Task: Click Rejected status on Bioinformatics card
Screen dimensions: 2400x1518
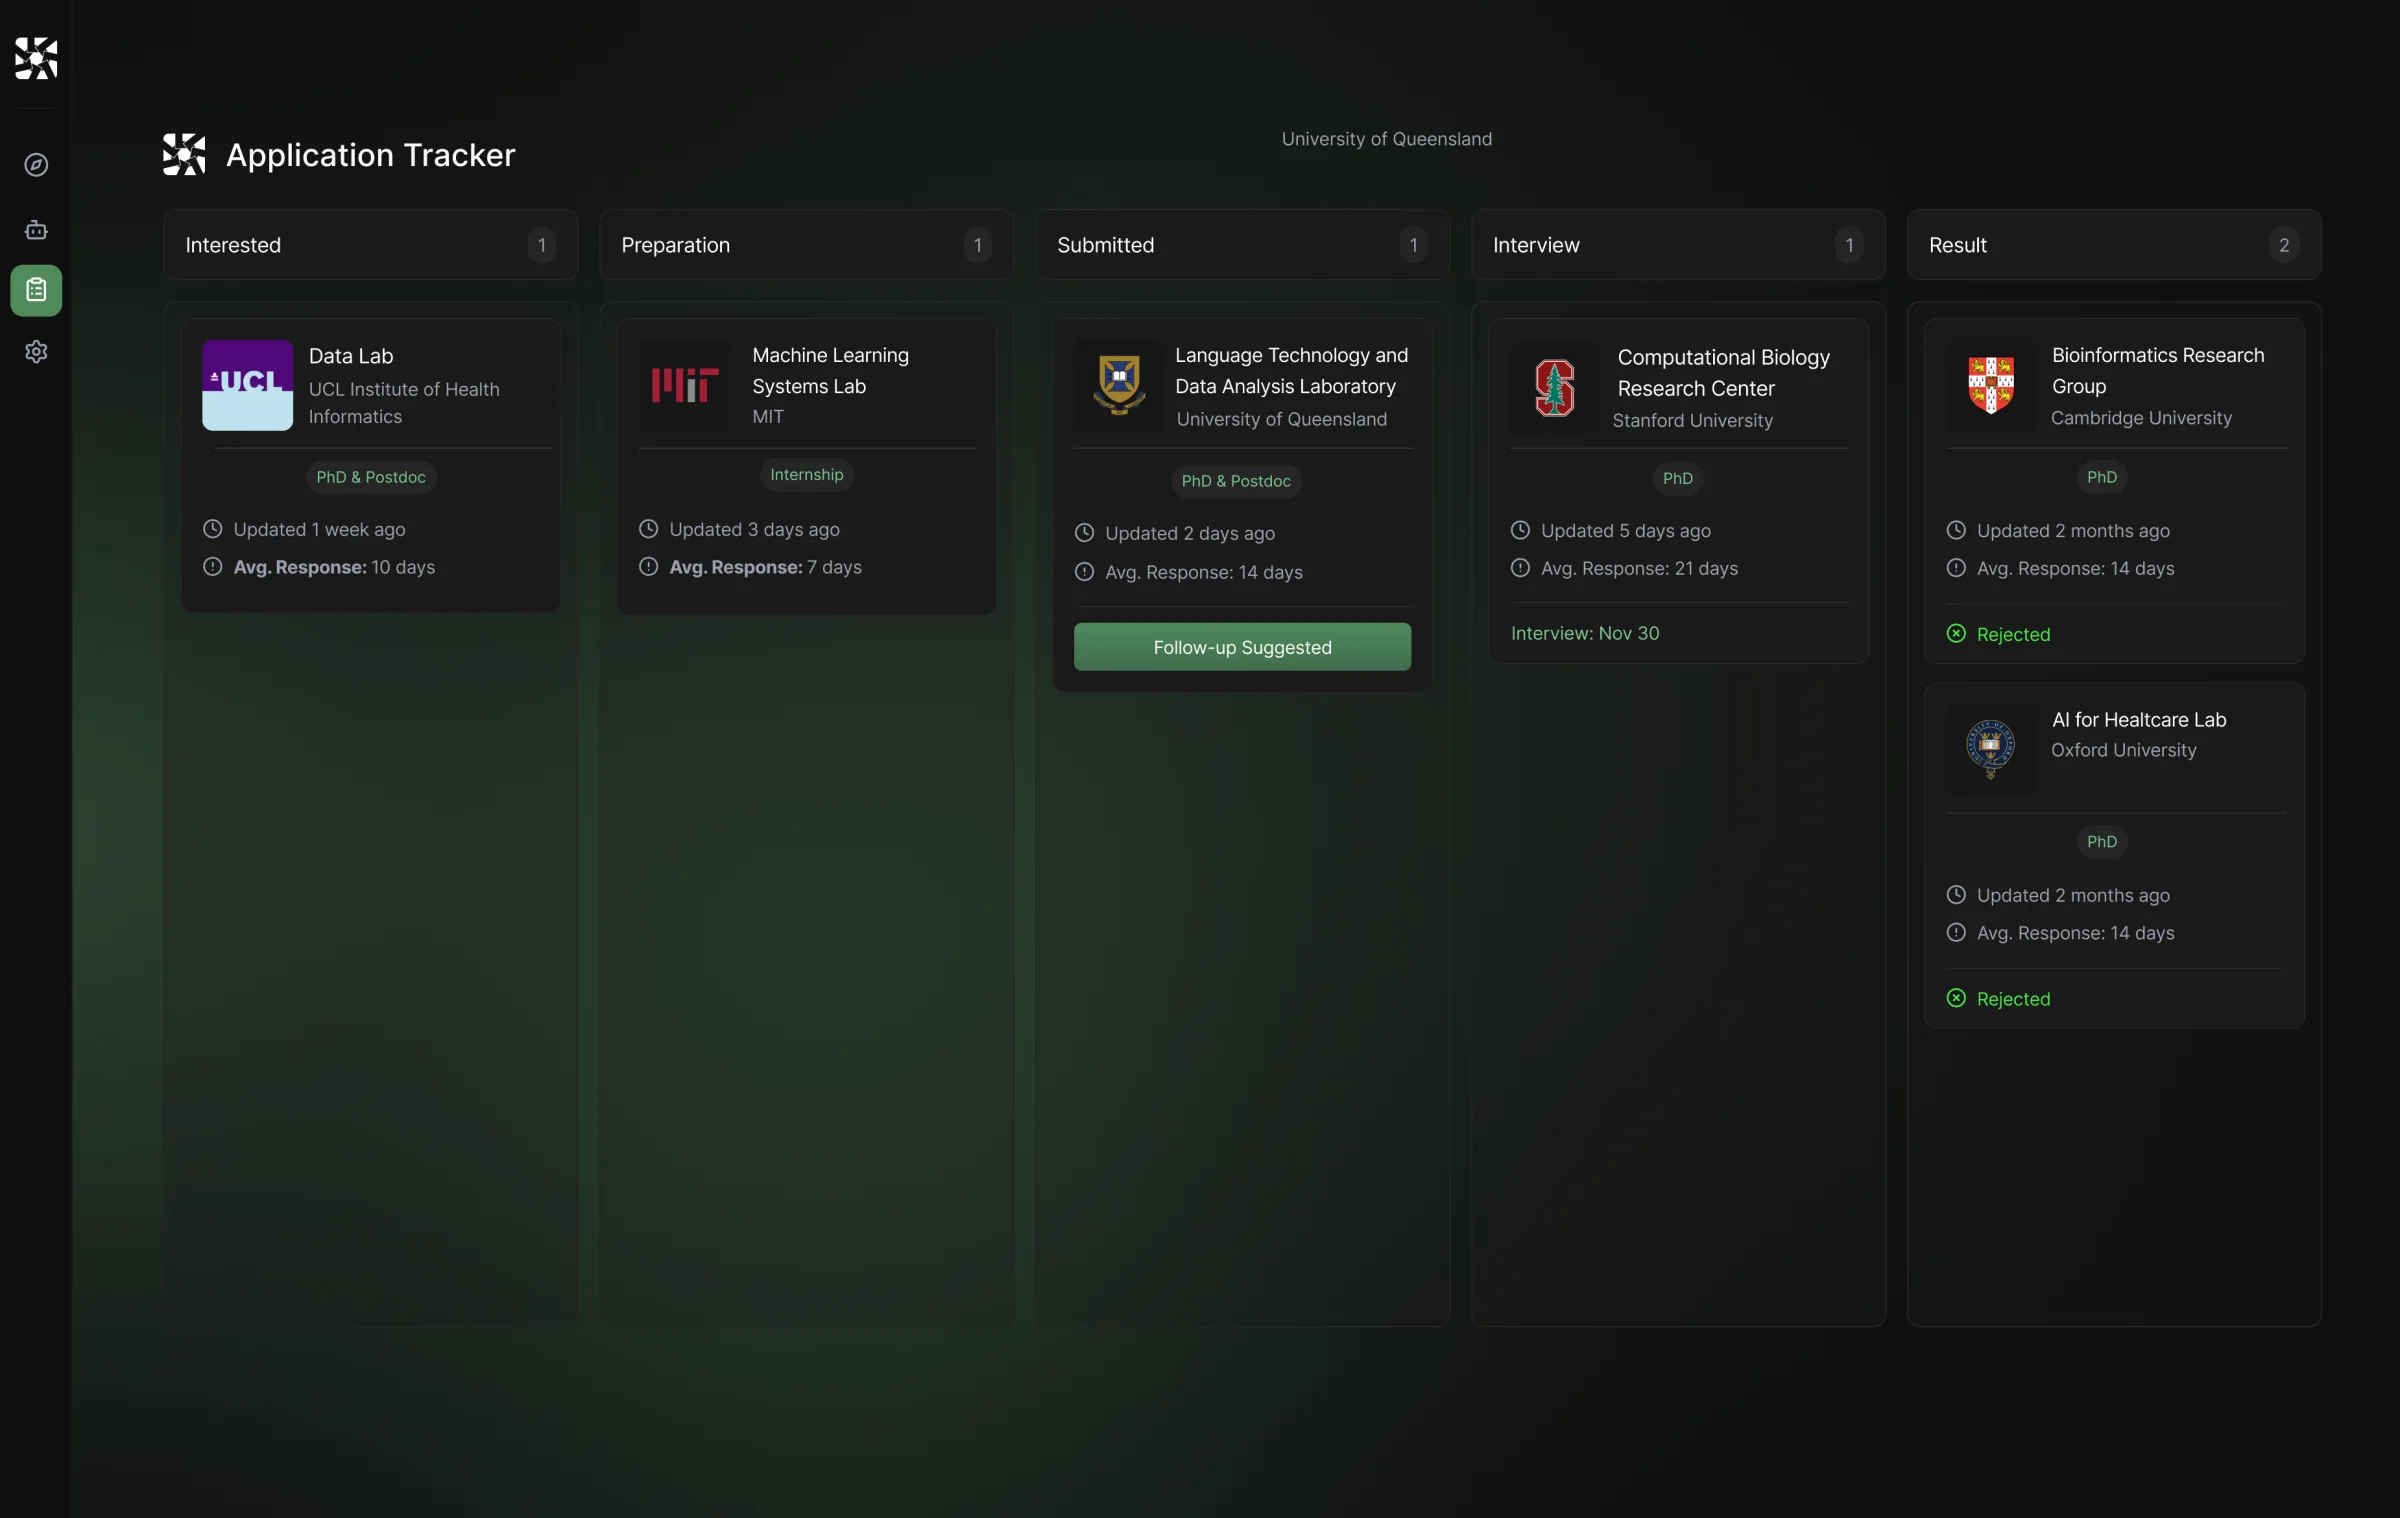Action: tap(2013, 634)
